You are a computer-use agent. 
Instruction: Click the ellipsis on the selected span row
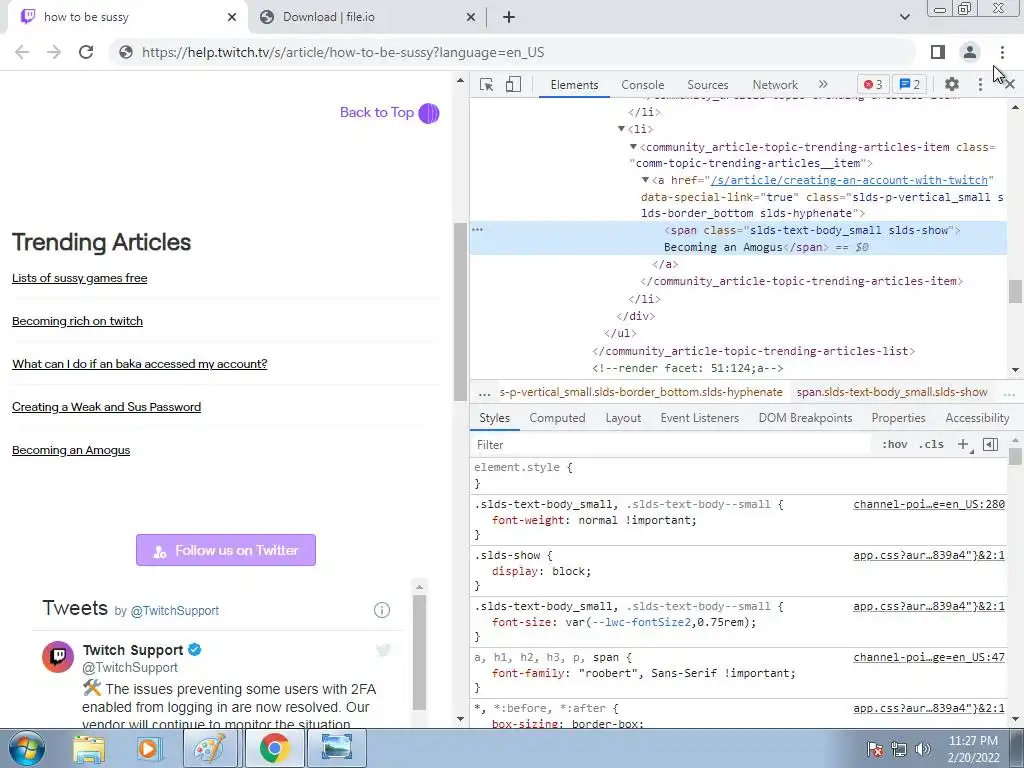477,230
